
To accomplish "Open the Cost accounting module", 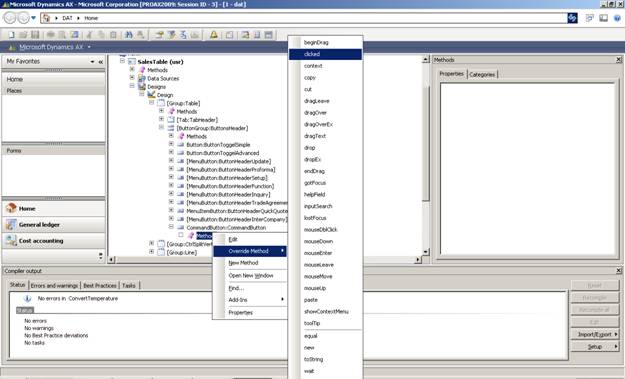I will (54, 241).
